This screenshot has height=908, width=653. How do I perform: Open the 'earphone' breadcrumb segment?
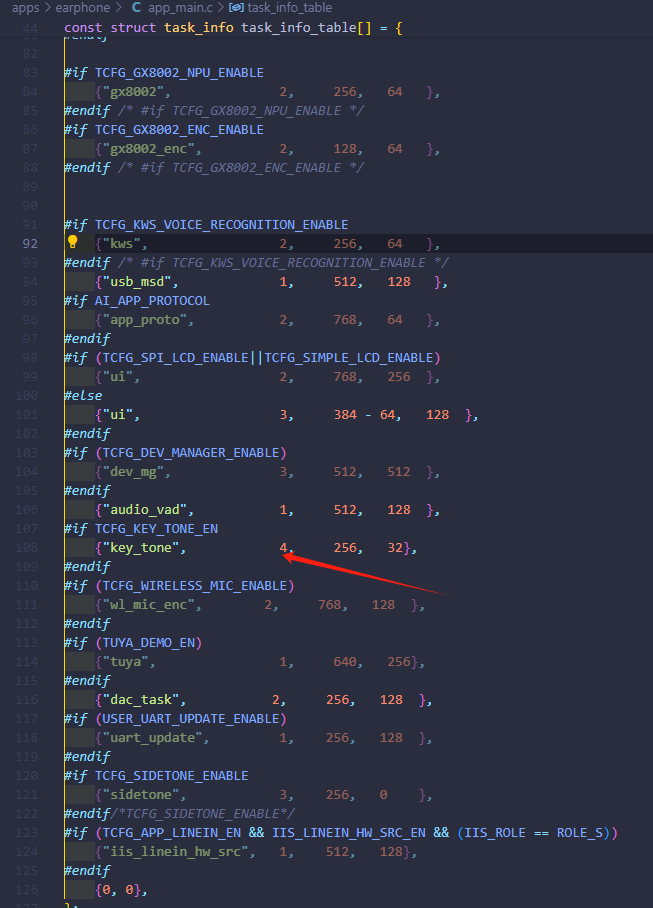click(82, 8)
